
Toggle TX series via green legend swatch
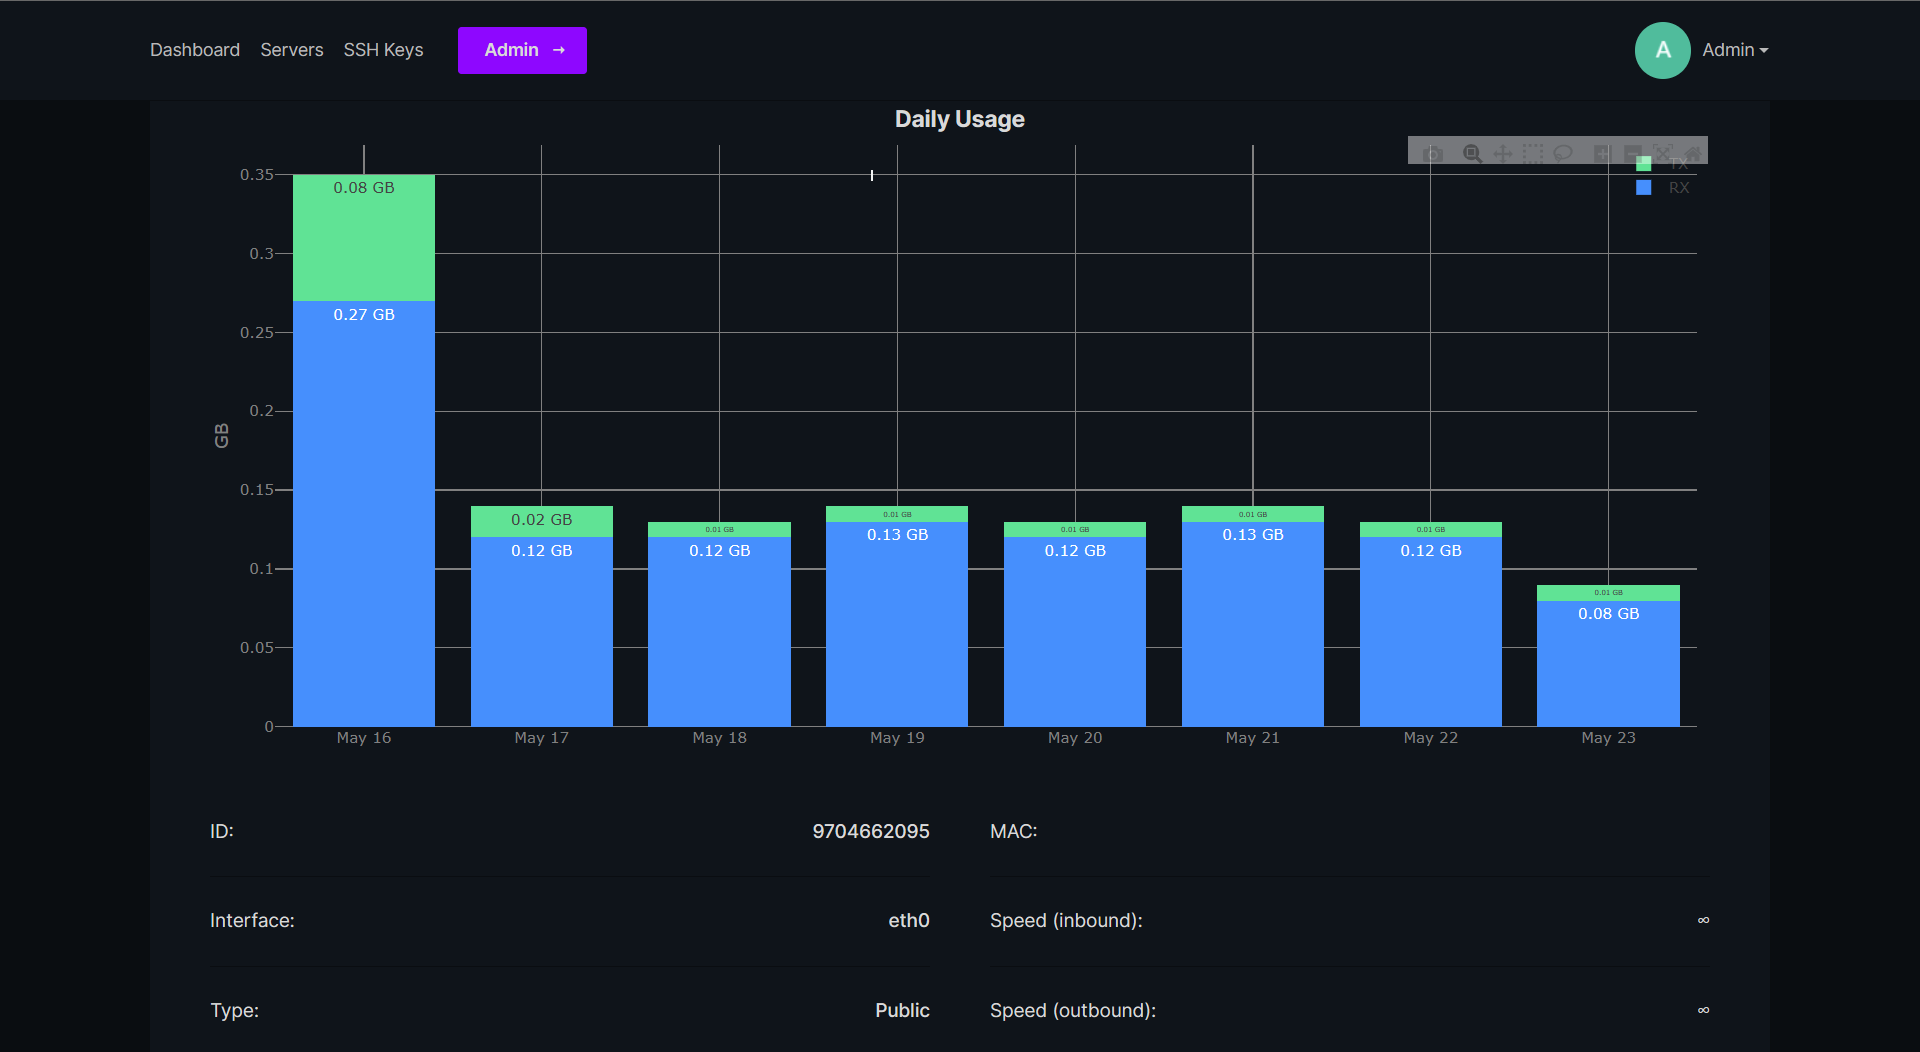coord(1643,164)
